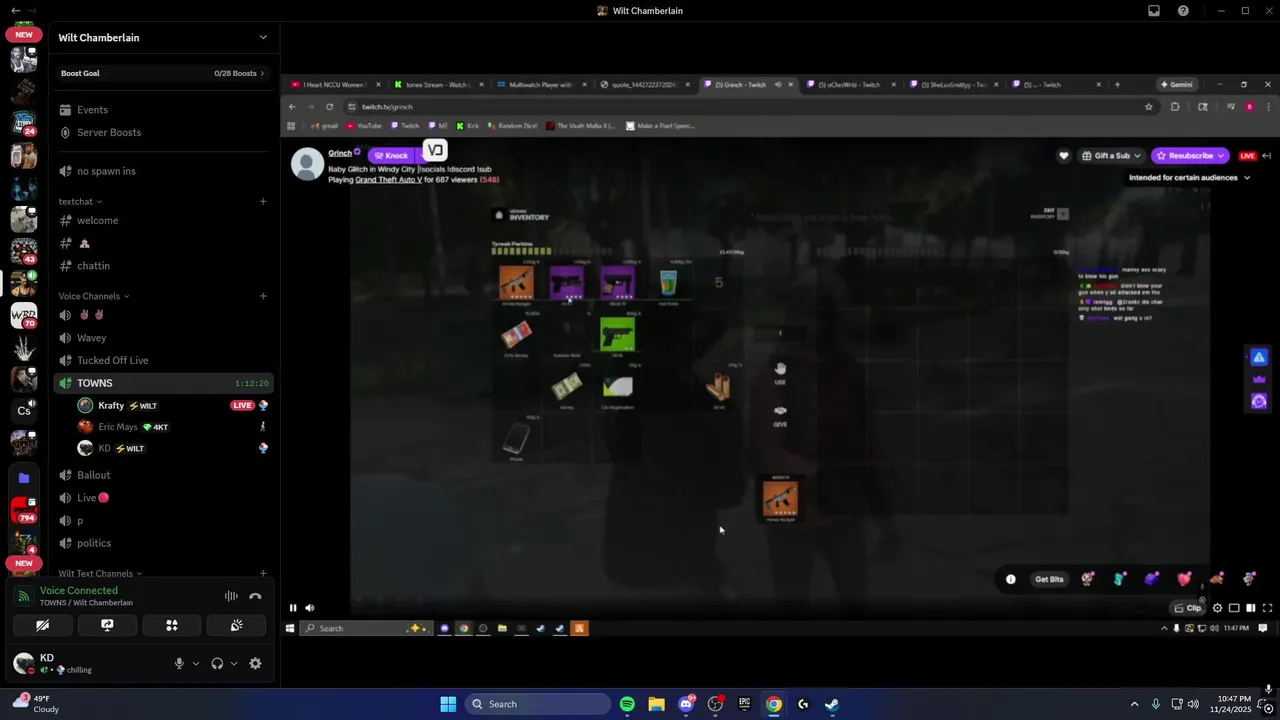The width and height of the screenshot is (1280, 720).
Task: Click the heart cheer emote
Action: [x=1185, y=579]
